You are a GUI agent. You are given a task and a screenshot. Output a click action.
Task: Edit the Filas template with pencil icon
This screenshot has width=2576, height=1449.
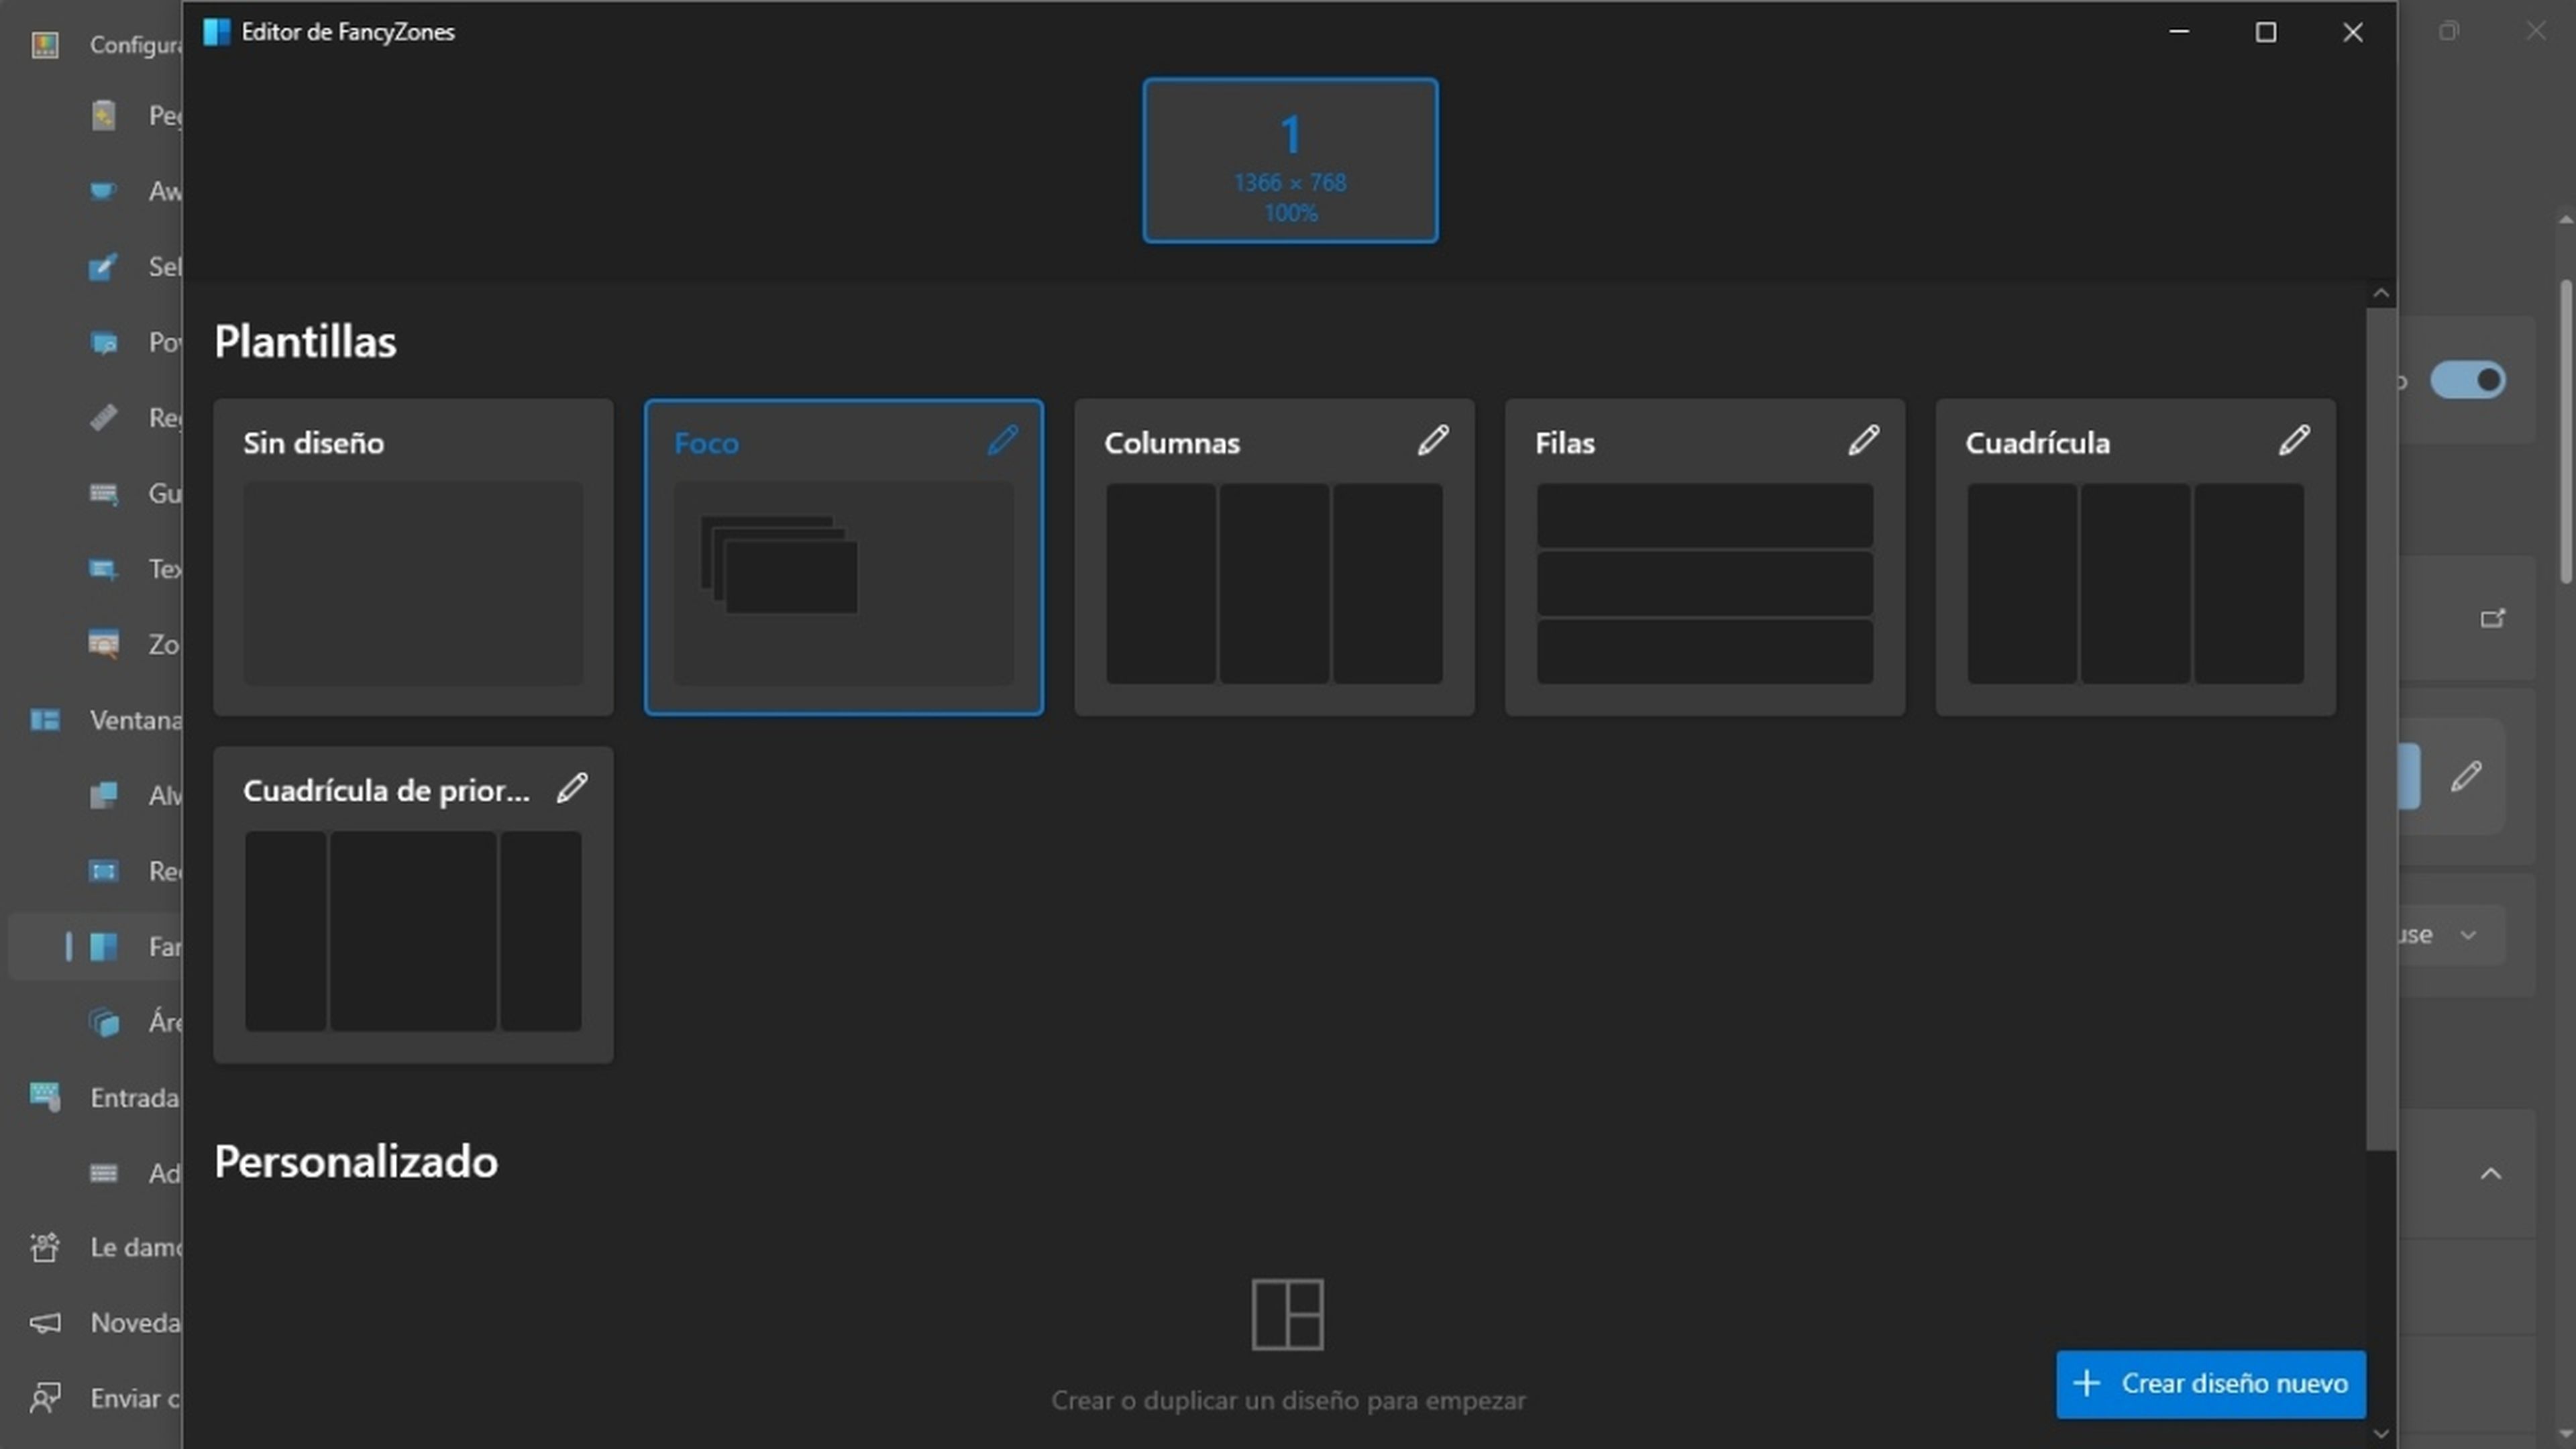[1863, 440]
